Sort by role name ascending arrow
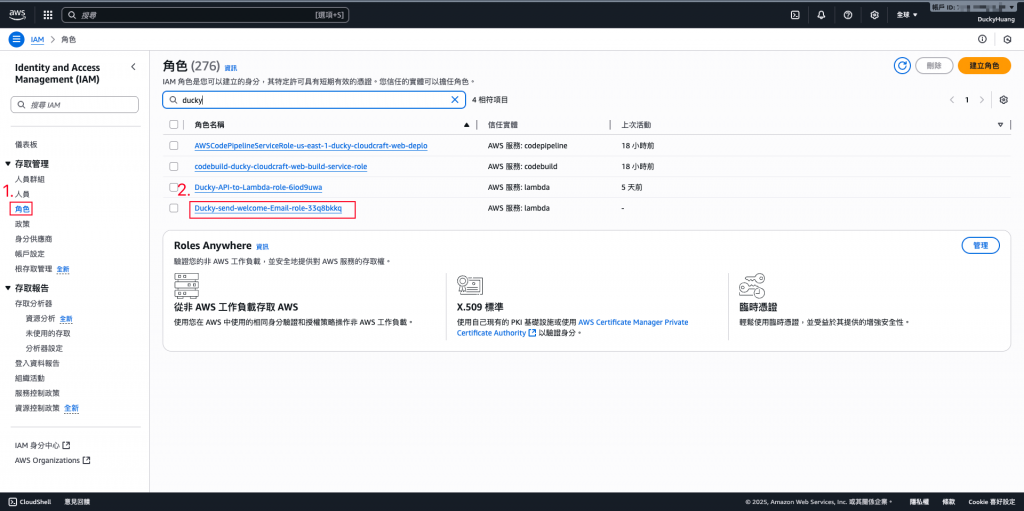The height and width of the screenshot is (511, 1024). click(466, 125)
